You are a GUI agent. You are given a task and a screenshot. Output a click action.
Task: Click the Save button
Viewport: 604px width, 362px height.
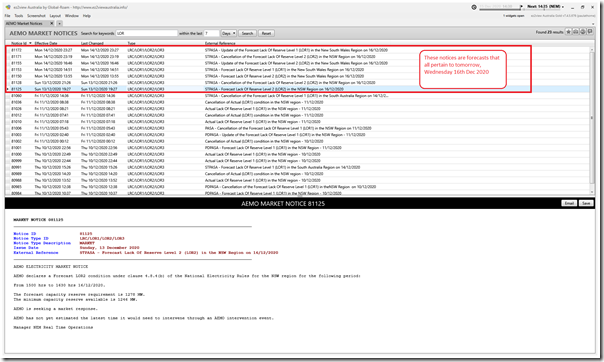(586, 203)
